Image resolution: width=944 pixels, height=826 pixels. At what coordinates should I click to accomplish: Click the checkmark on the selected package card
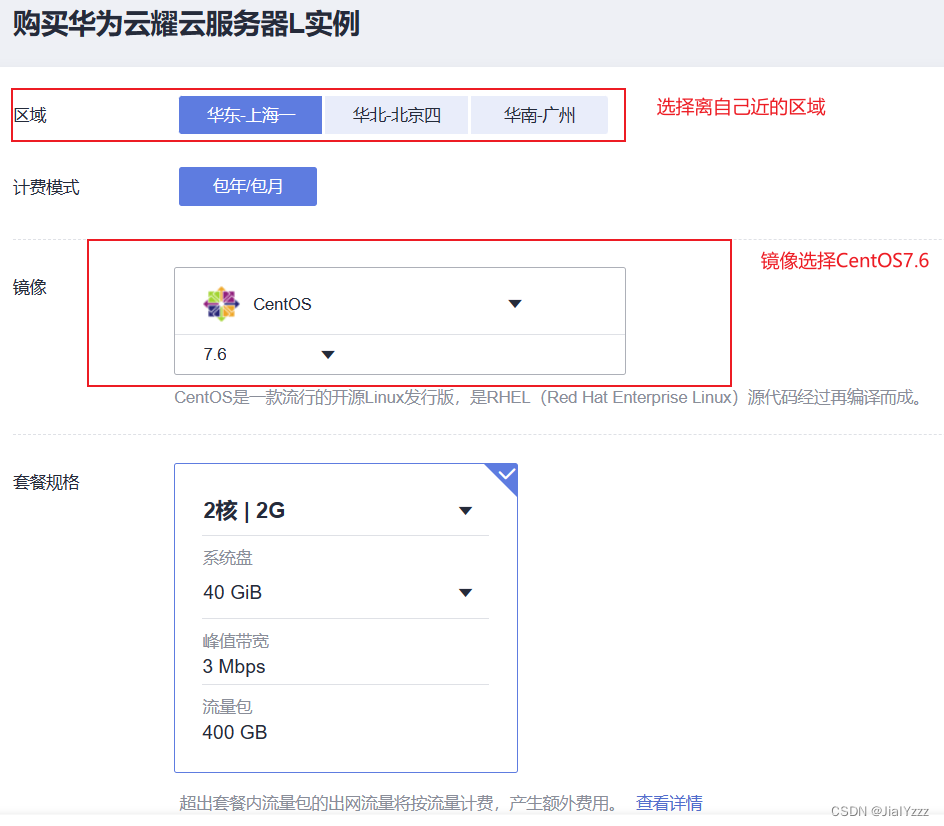pos(507,474)
